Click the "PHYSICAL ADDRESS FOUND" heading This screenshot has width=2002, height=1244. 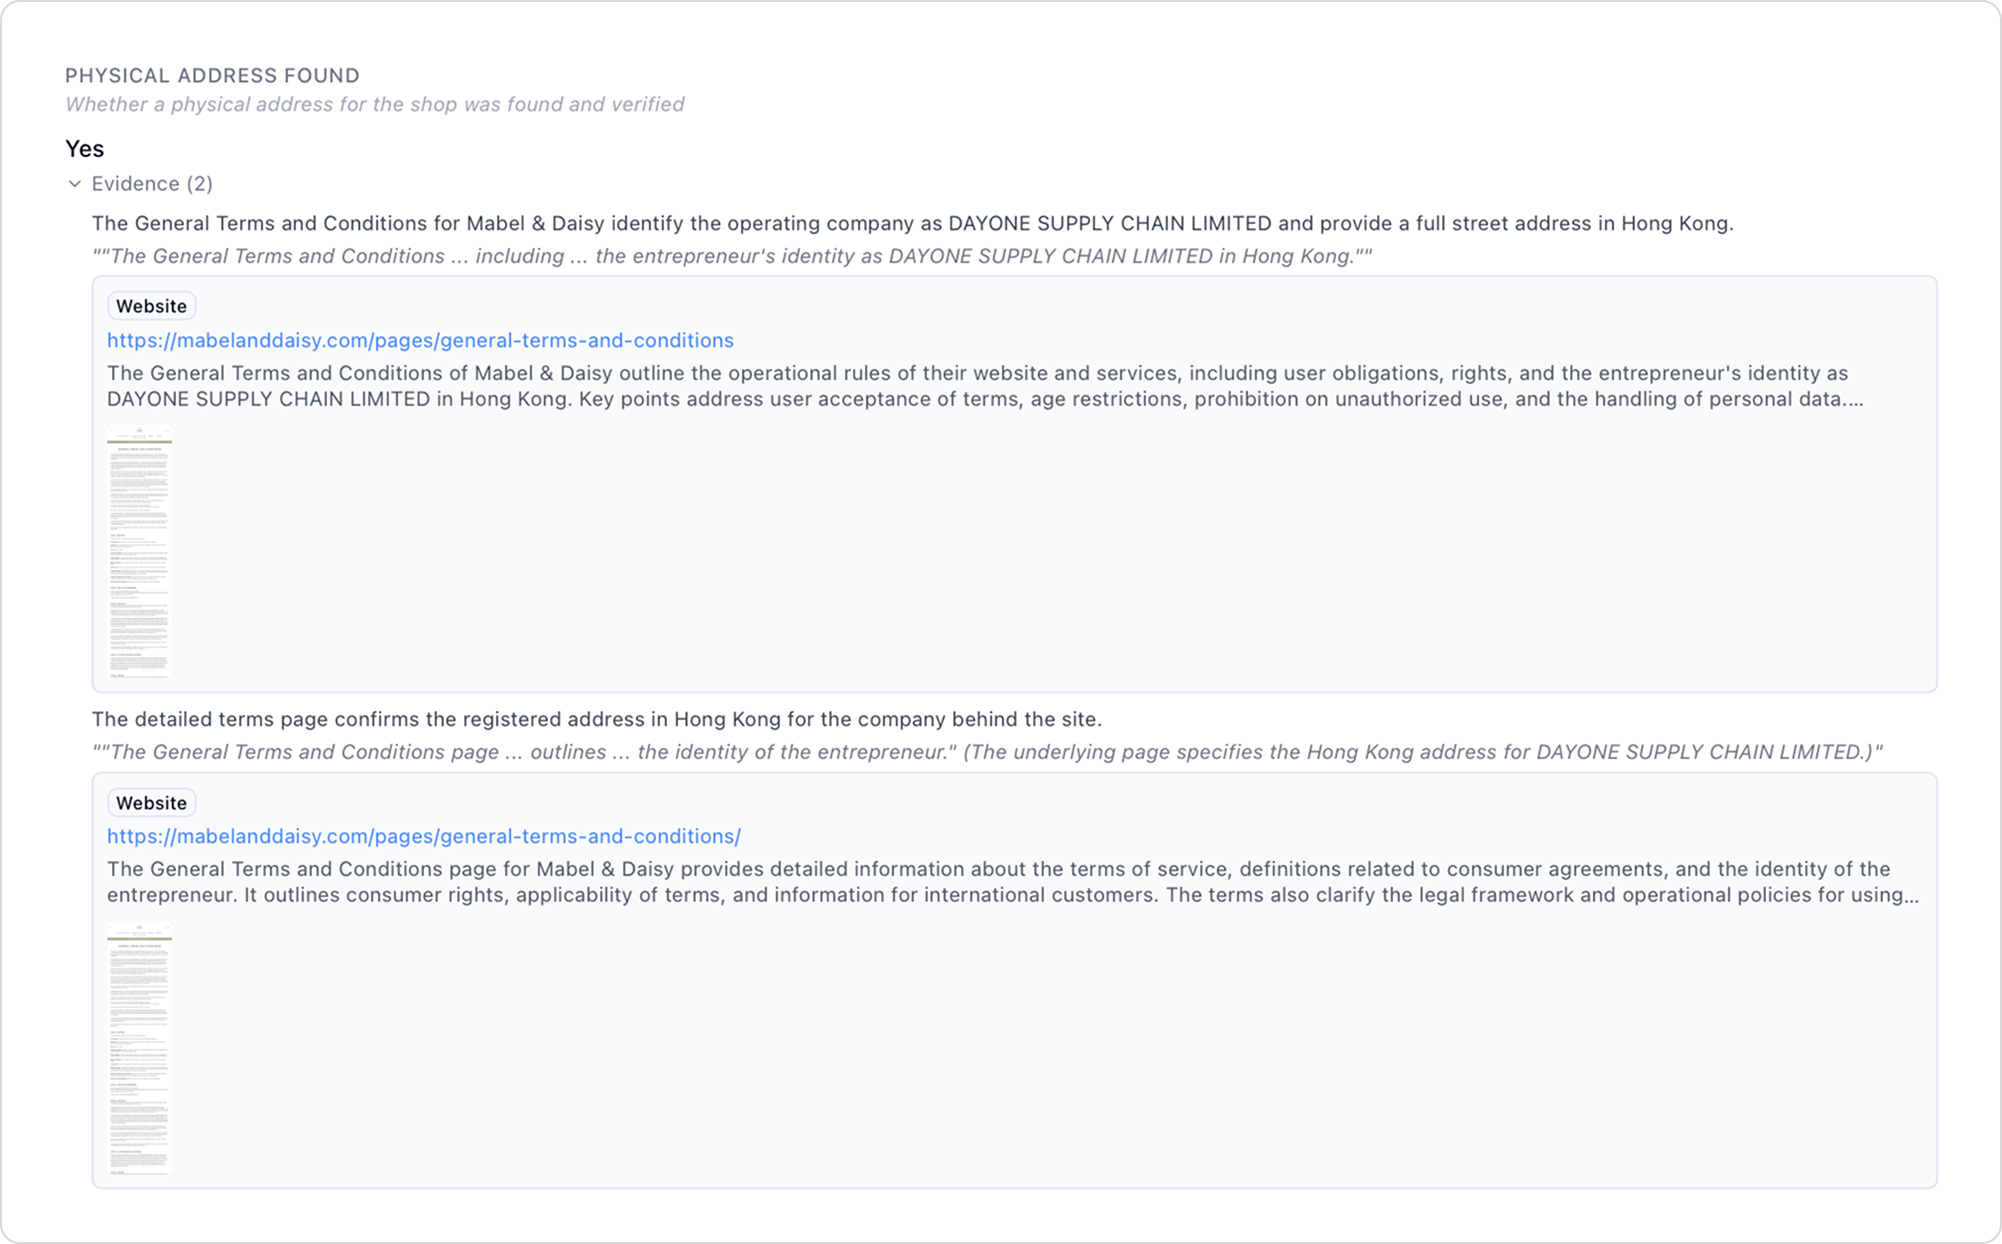(x=212, y=76)
